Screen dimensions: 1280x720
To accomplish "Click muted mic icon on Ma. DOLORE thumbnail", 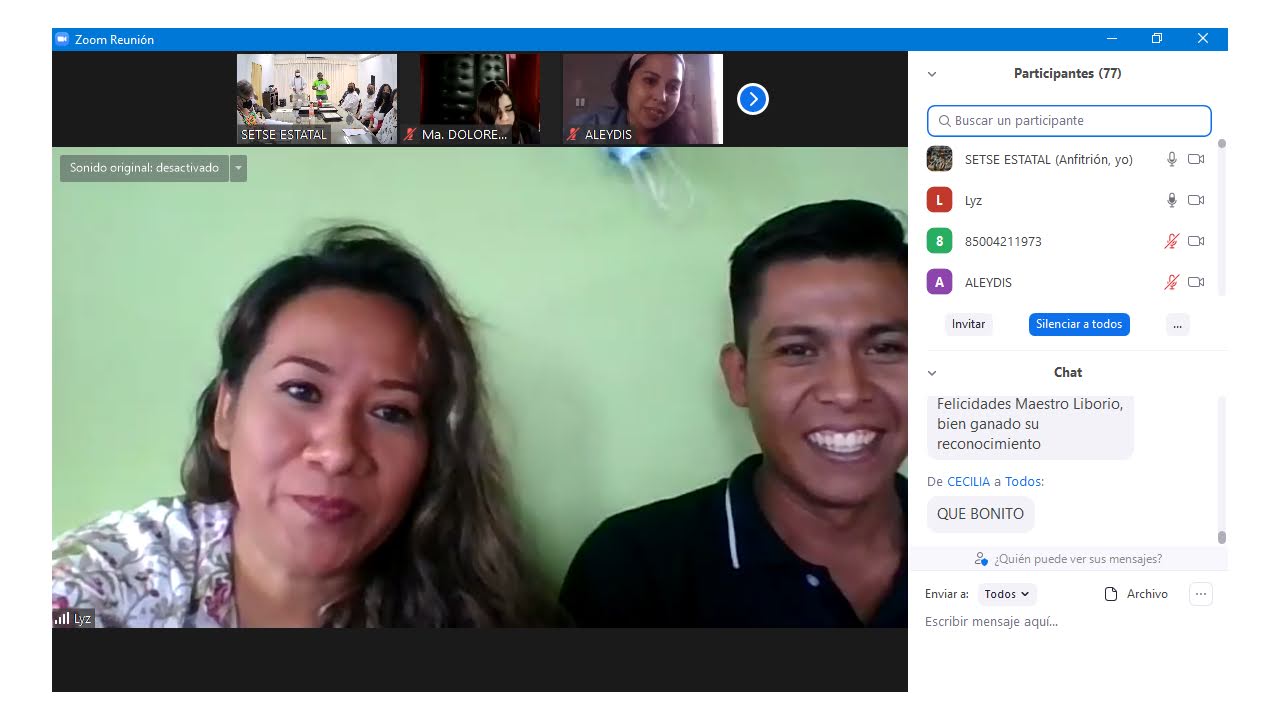I will [x=411, y=134].
